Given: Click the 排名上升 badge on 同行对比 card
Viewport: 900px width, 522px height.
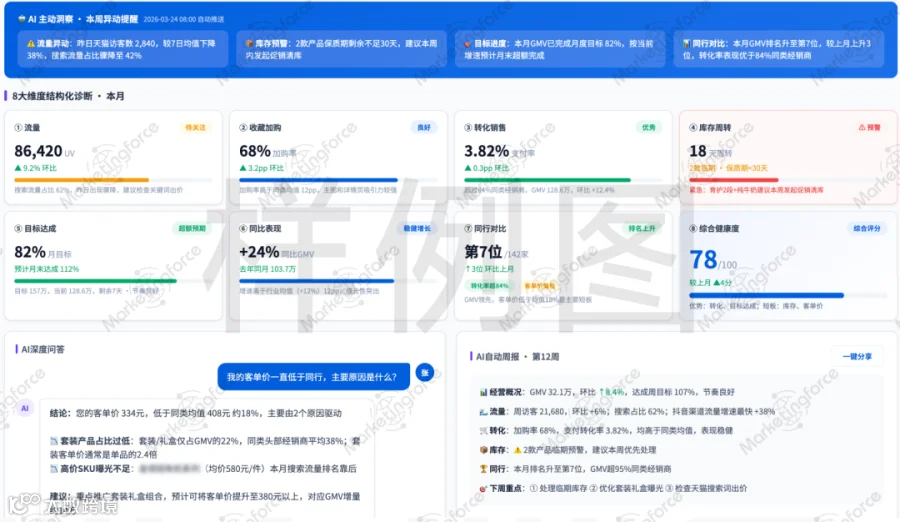Looking at the screenshot, I should (642, 229).
